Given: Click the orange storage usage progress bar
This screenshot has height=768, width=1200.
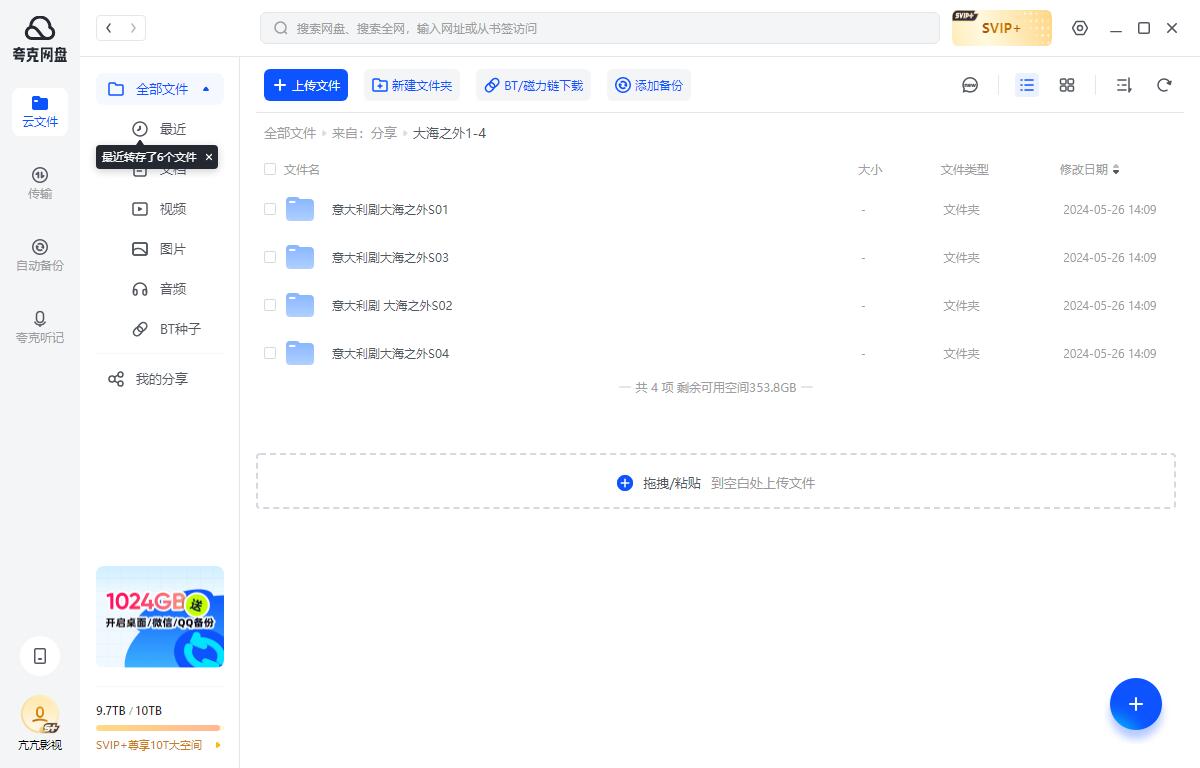Looking at the screenshot, I should click(160, 728).
